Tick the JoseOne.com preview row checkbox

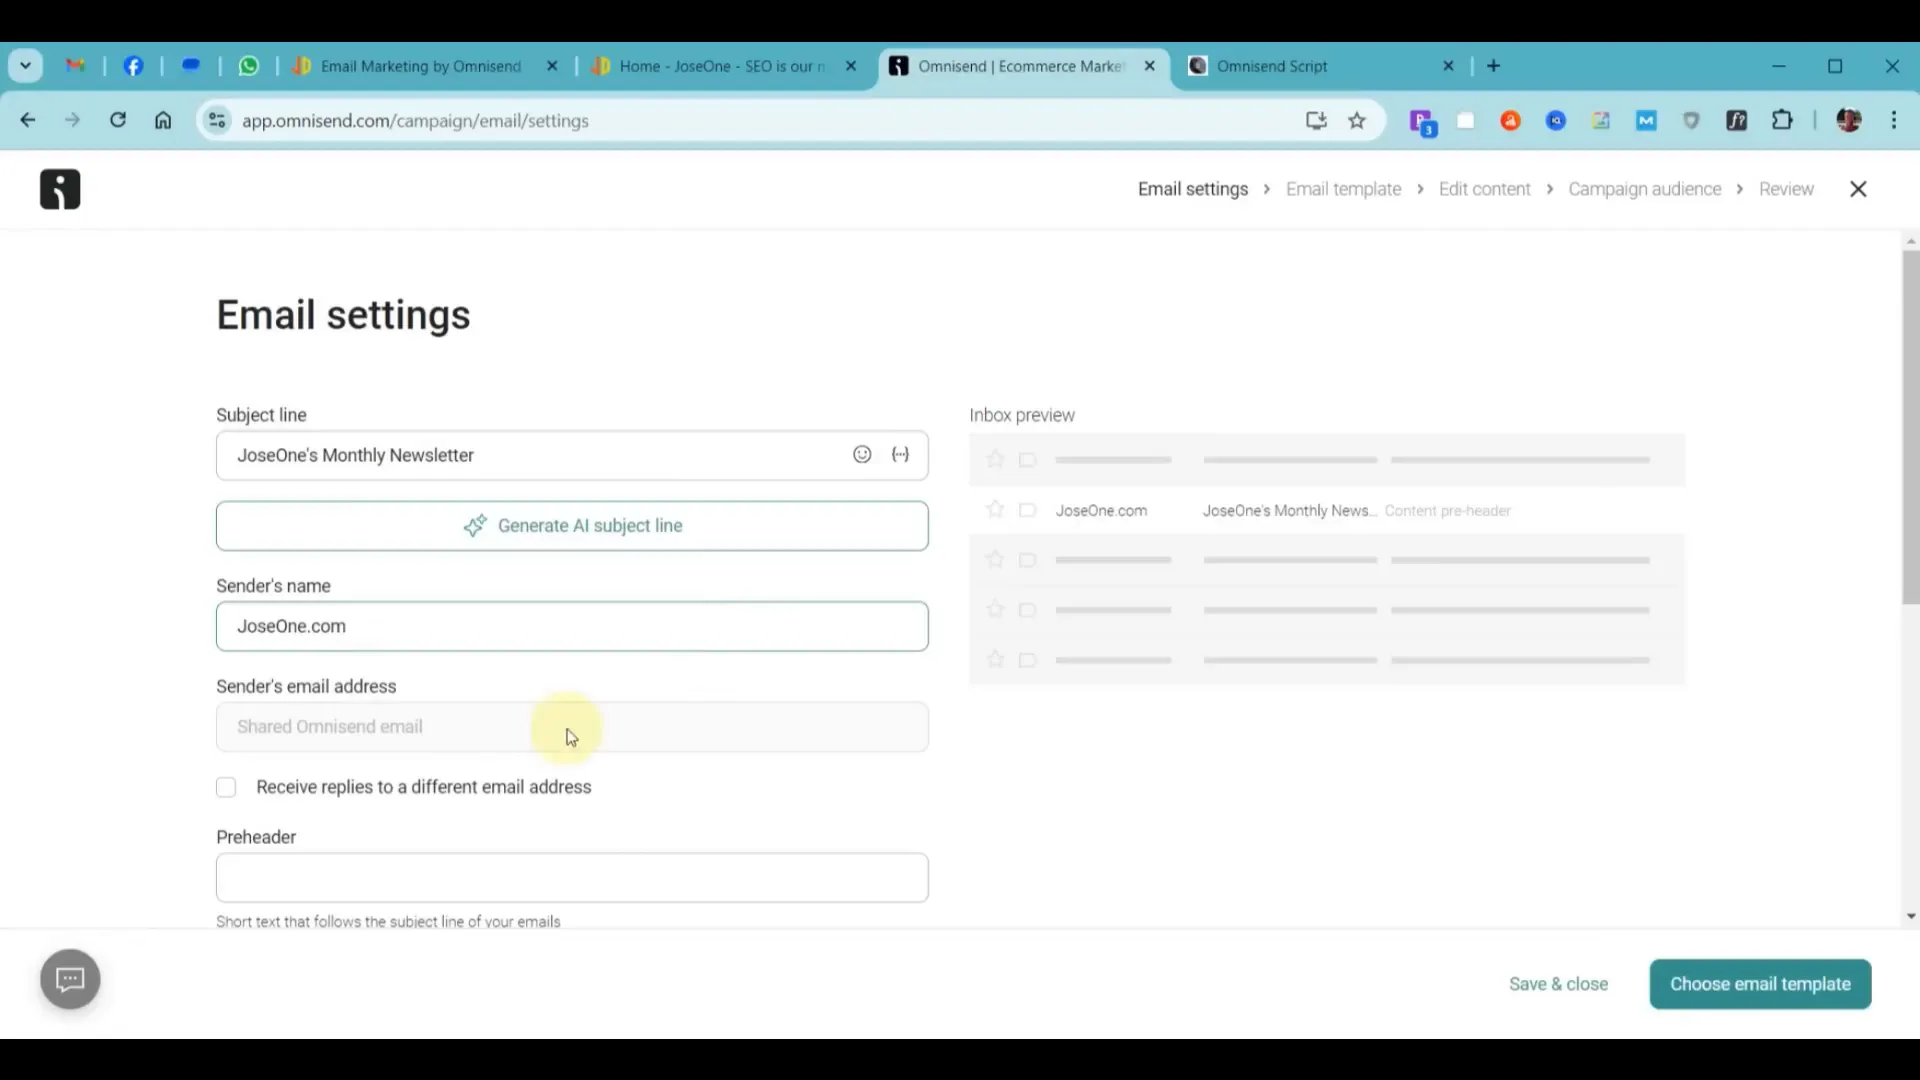[1027, 510]
